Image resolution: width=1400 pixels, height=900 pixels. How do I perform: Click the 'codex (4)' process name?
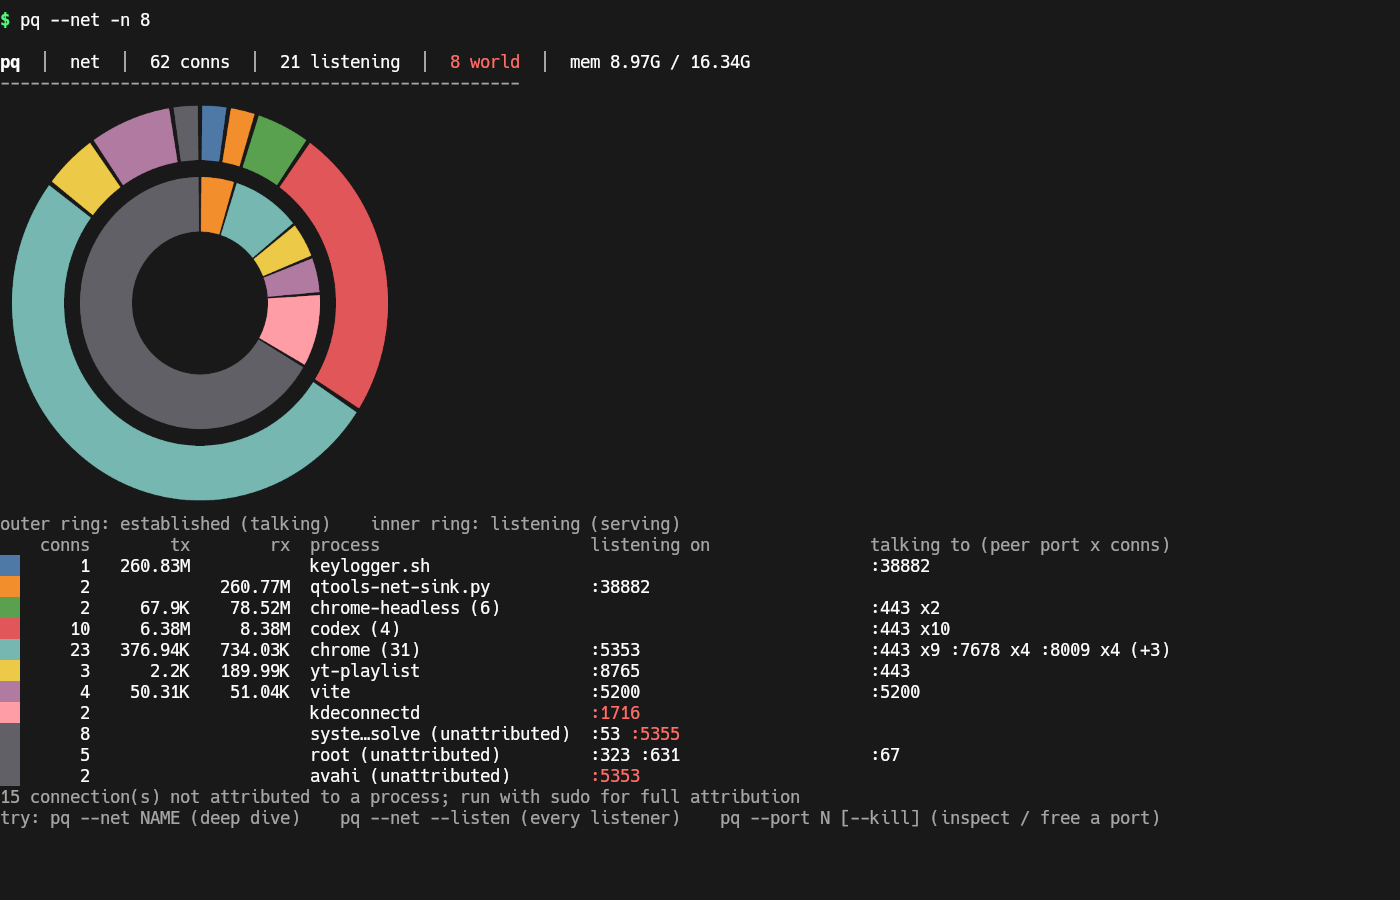click(355, 629)
